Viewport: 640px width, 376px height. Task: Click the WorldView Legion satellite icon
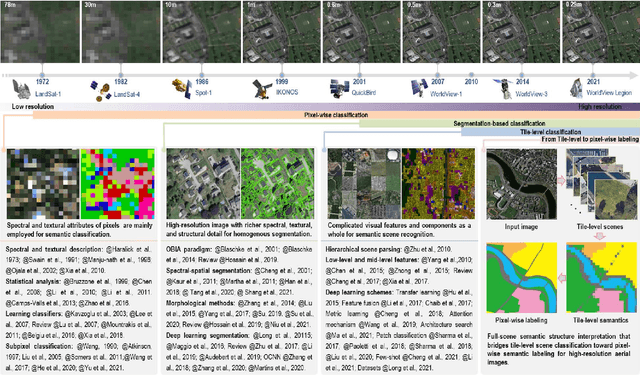pos(576,89)
